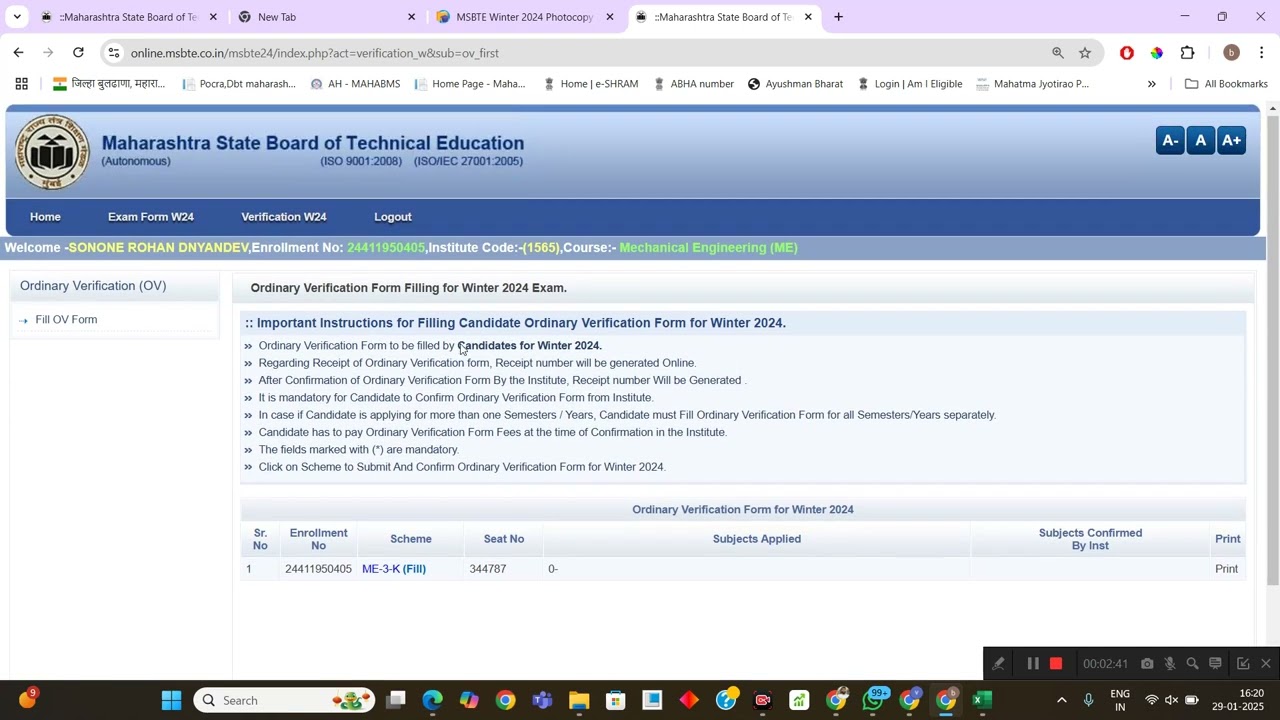1280x720 pixels.
Task: Collapse the recorder toolbar with arrow icon
Action: coord(1243,664)
